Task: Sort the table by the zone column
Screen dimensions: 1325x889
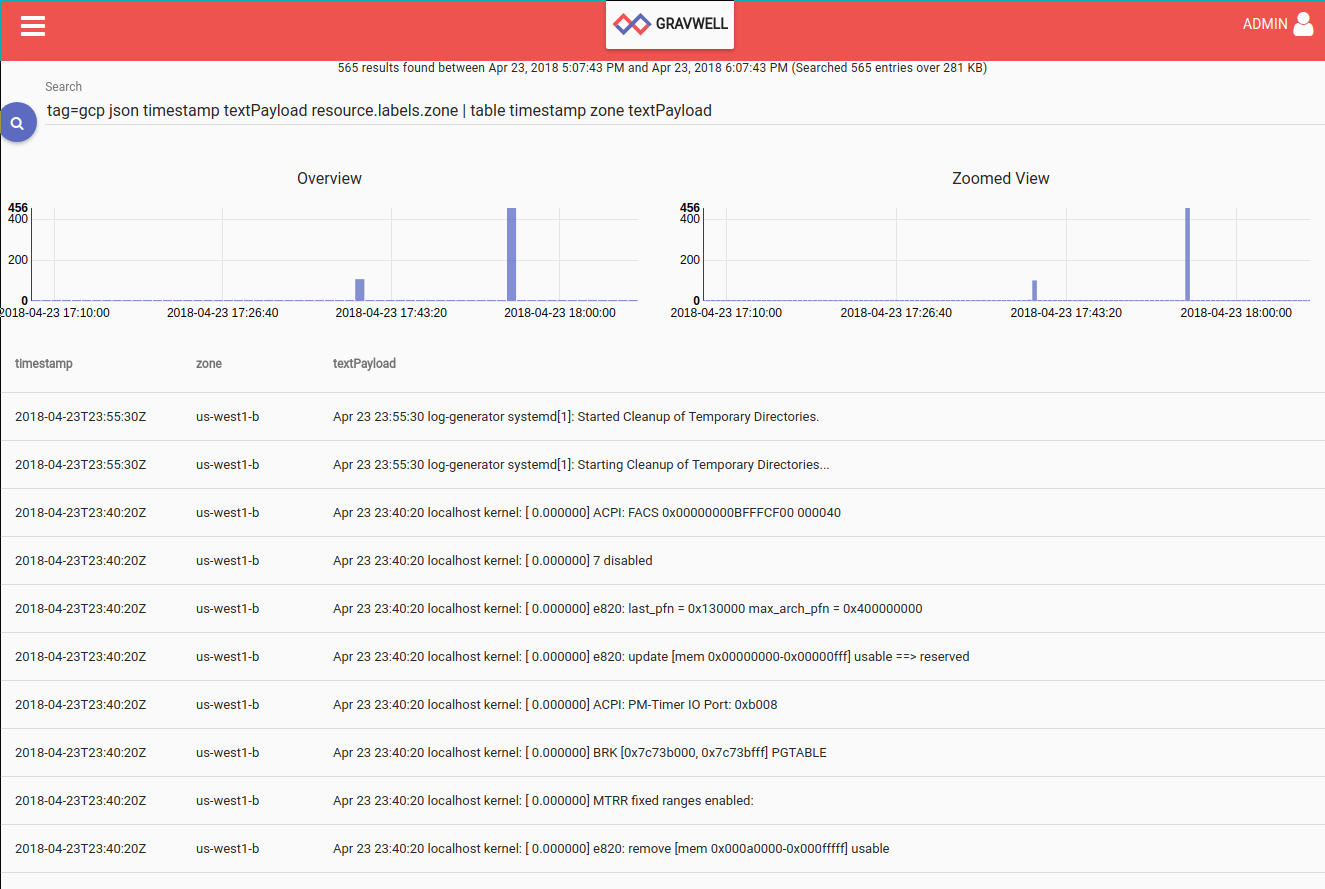Action: (x=208, y=363)
